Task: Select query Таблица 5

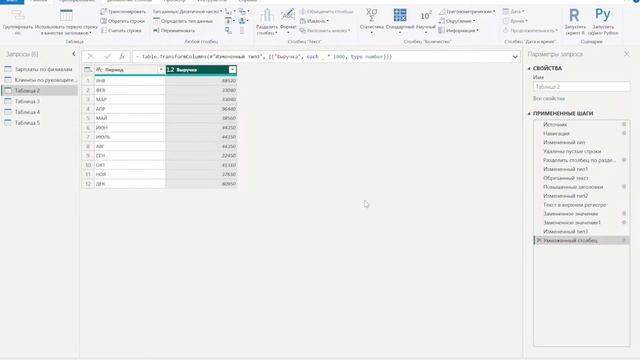Action: click(40, 122)
